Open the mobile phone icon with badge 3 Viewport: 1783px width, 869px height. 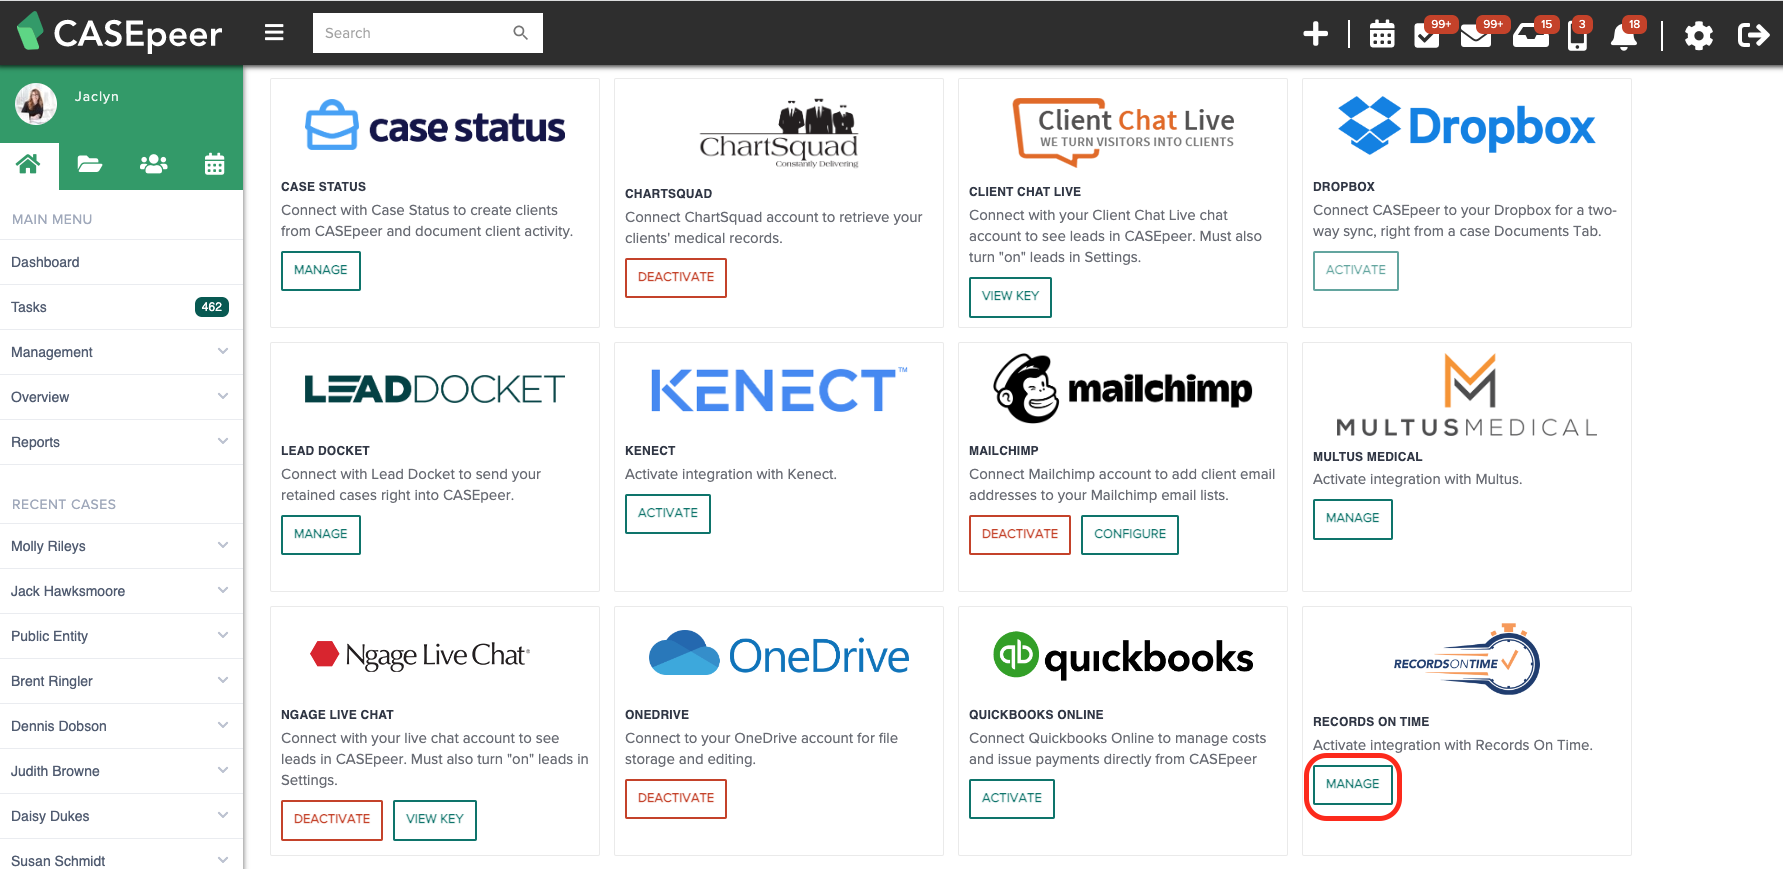[1577, 36]
